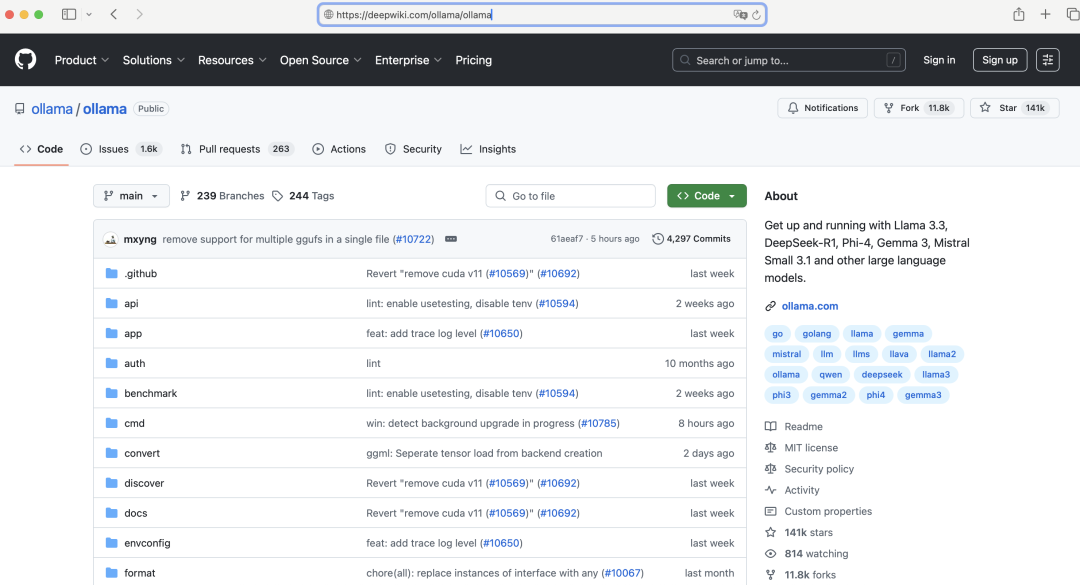This screenshot has width=1080, height=585.
Task: Click the repository icon next to ollama
Action: pos(20,109)
